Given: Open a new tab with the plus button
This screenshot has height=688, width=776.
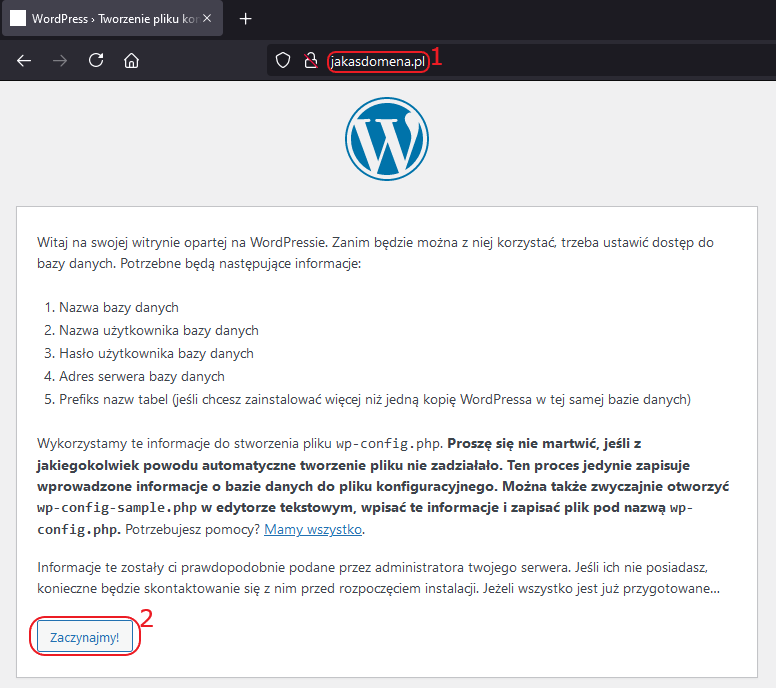Looking at the screenshot, I should pyautogui.click(x=245, y=19).
